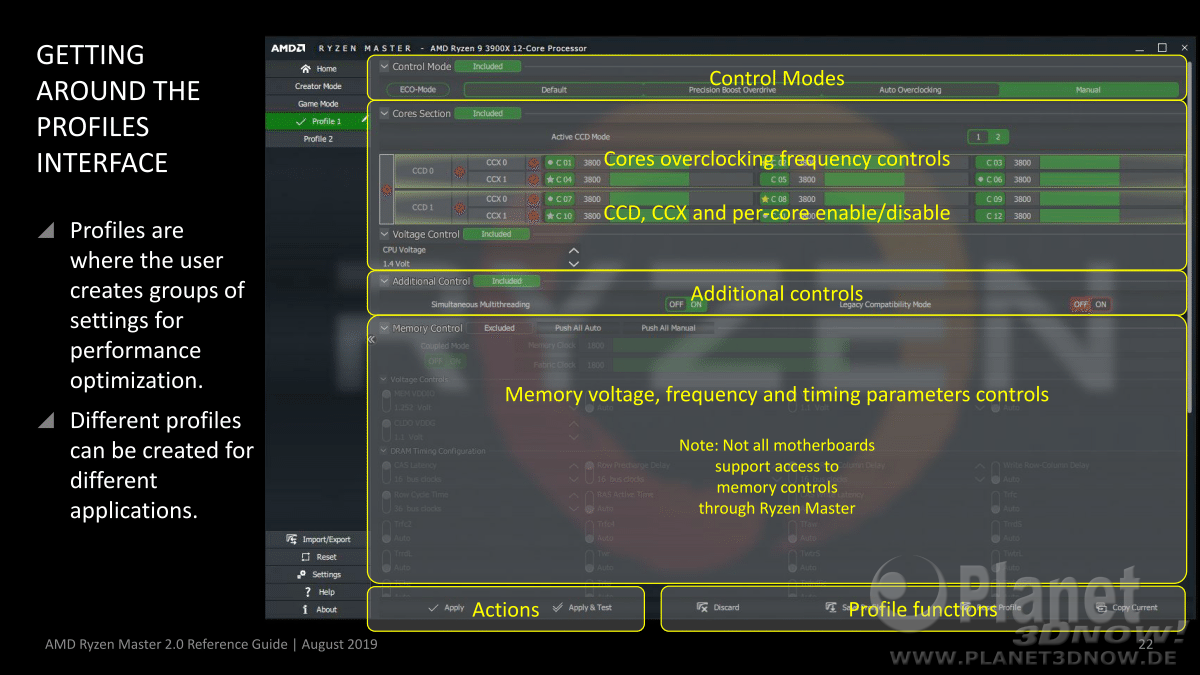Select Auto Overclocking mode
Viewport: 1200px width, 675px height.
coord(910,90)
